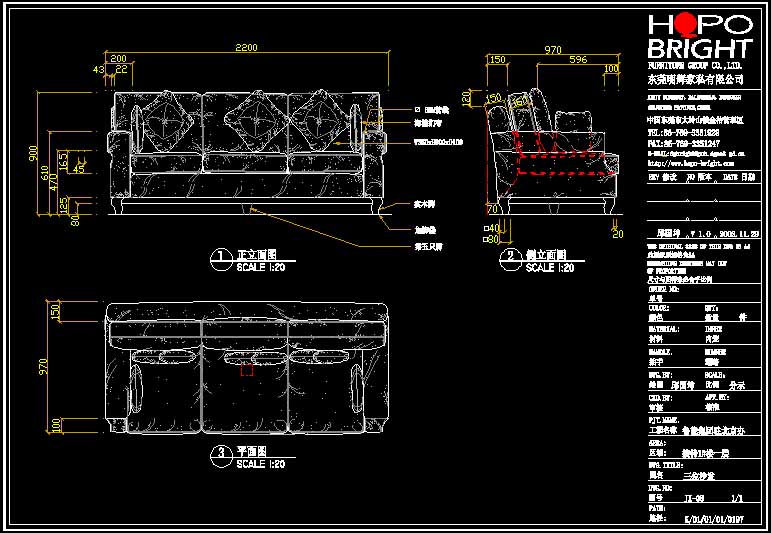
Task: Select the 正立面图 front elevation title
Action: tap(257, 254)
